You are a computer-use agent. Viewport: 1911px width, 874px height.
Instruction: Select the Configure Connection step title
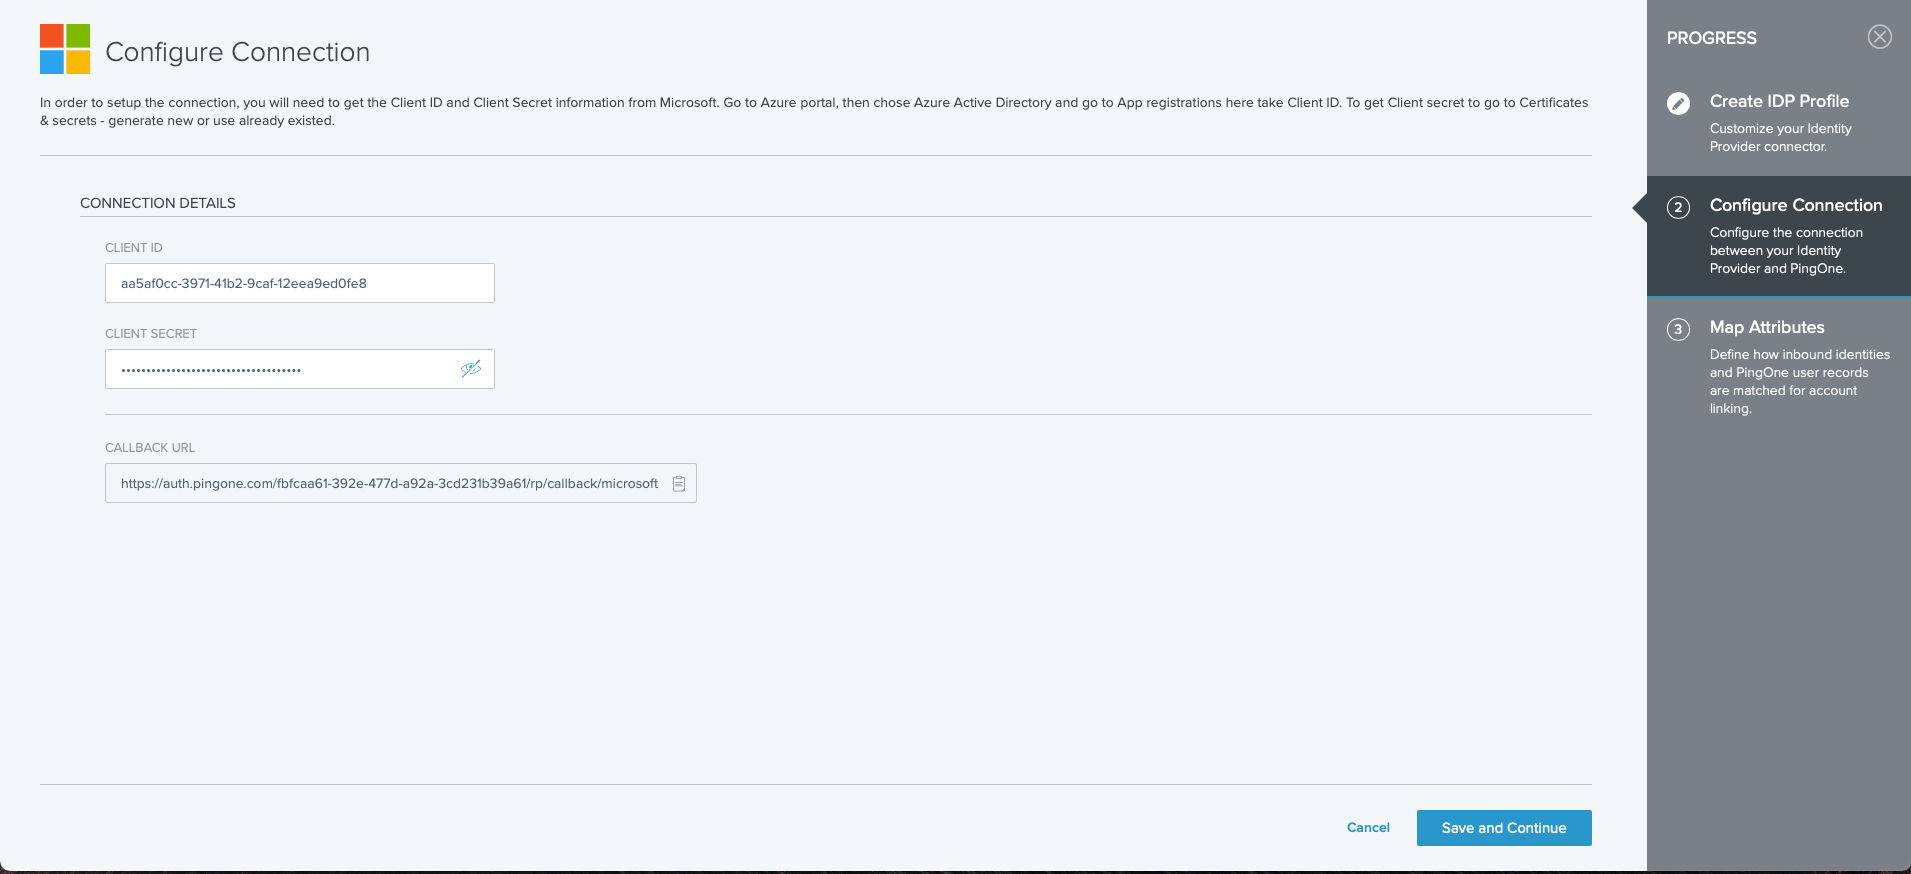click(1795, 205)
